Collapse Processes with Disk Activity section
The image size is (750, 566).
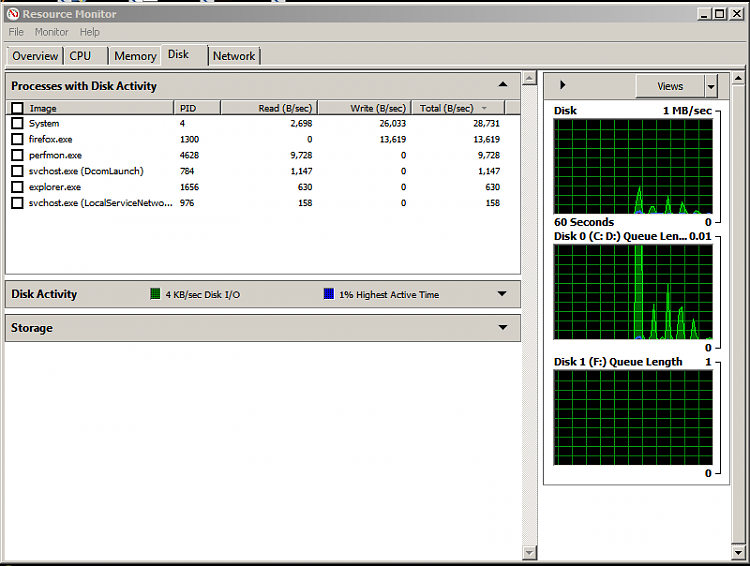[503, 85]
